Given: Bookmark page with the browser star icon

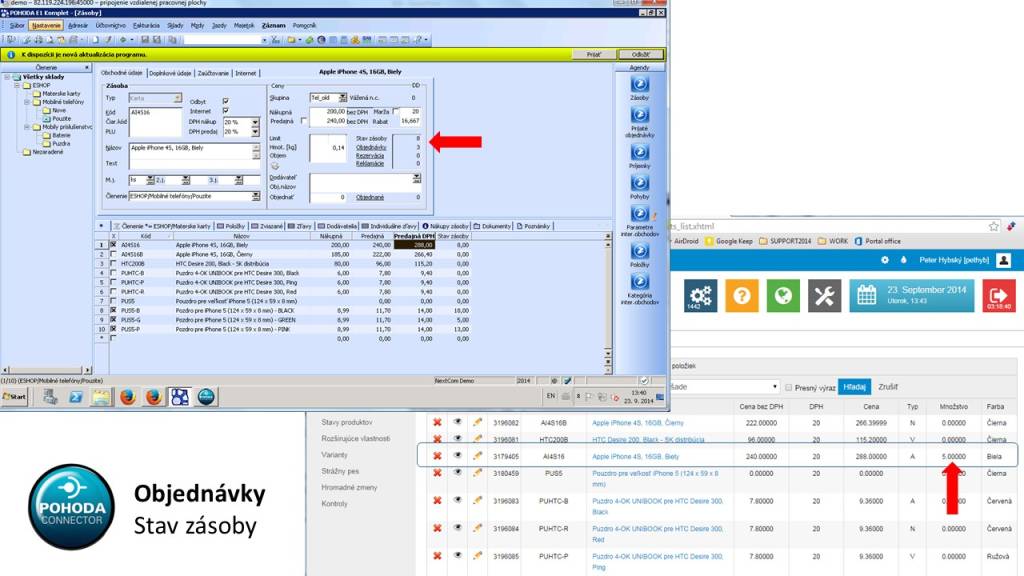Looking at the screenshot, I should pos(993,226).
